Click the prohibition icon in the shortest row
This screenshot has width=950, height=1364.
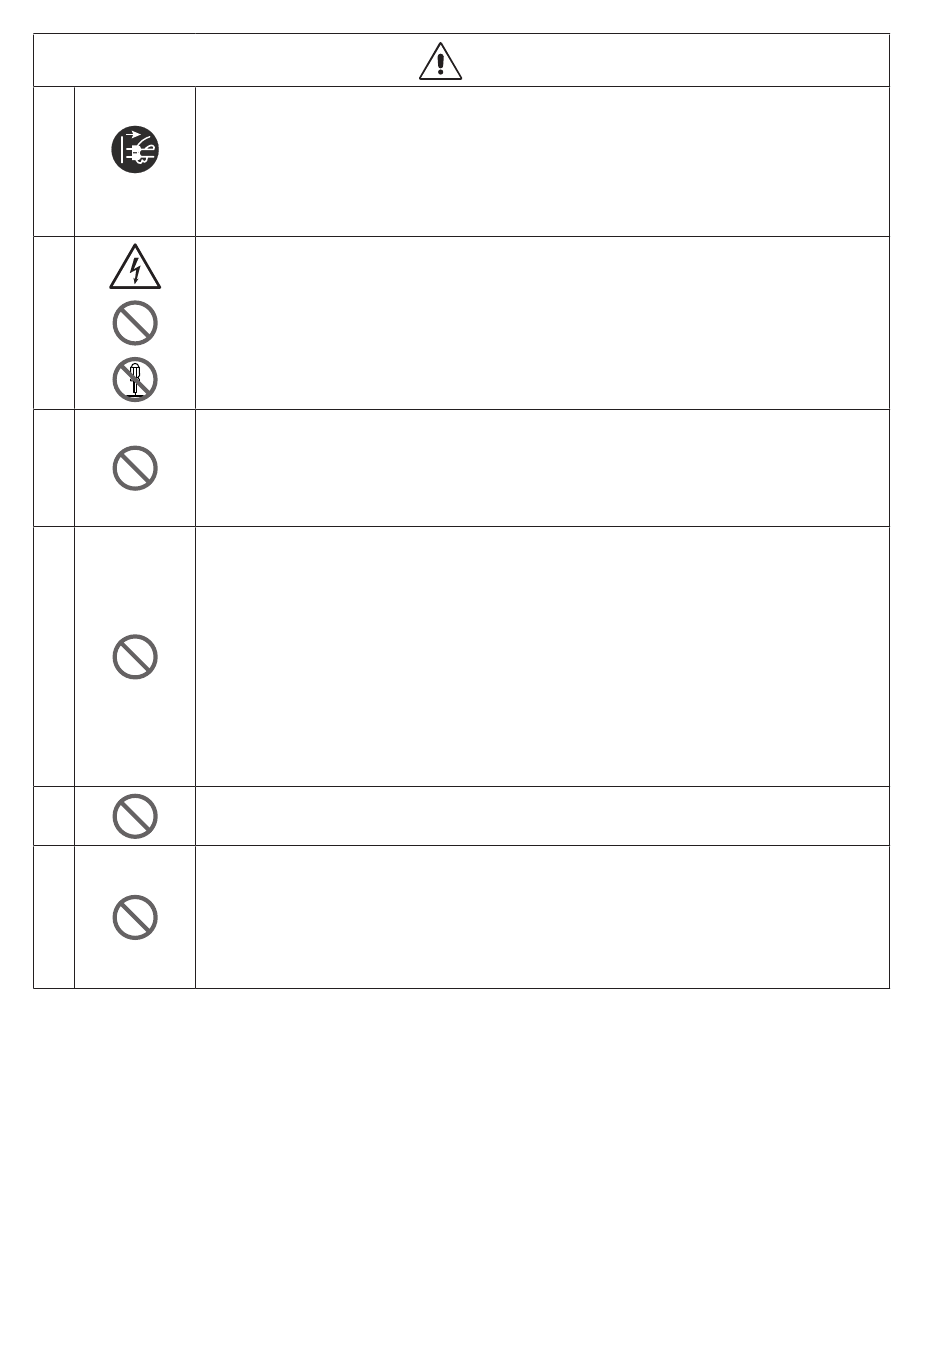(135, 816)
